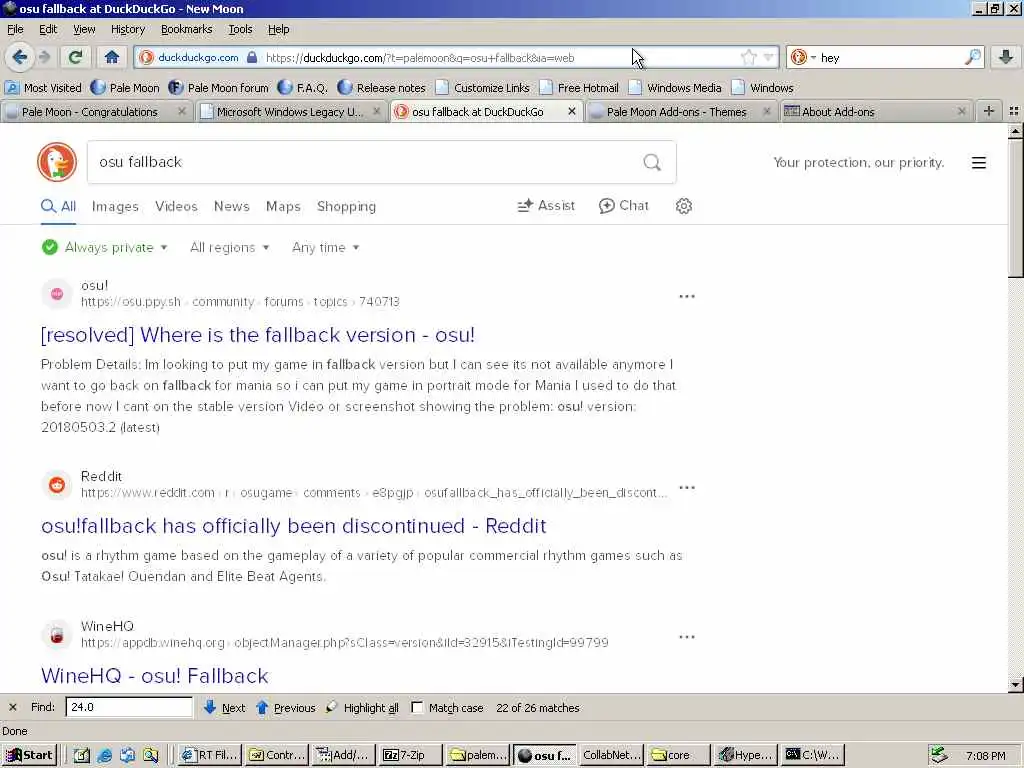
Task: Close the osu fallback at DuckDuckGo tab
Action: tap(571, 112)
